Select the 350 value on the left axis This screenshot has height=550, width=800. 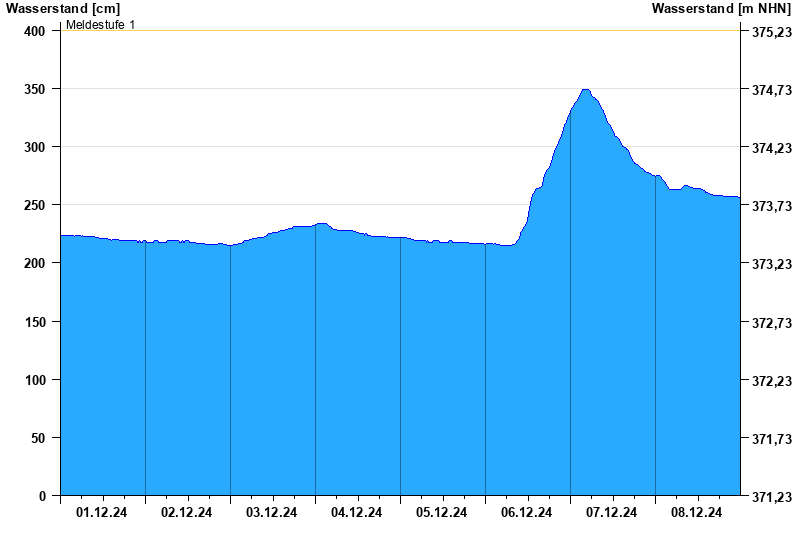(x=35, y=90)
